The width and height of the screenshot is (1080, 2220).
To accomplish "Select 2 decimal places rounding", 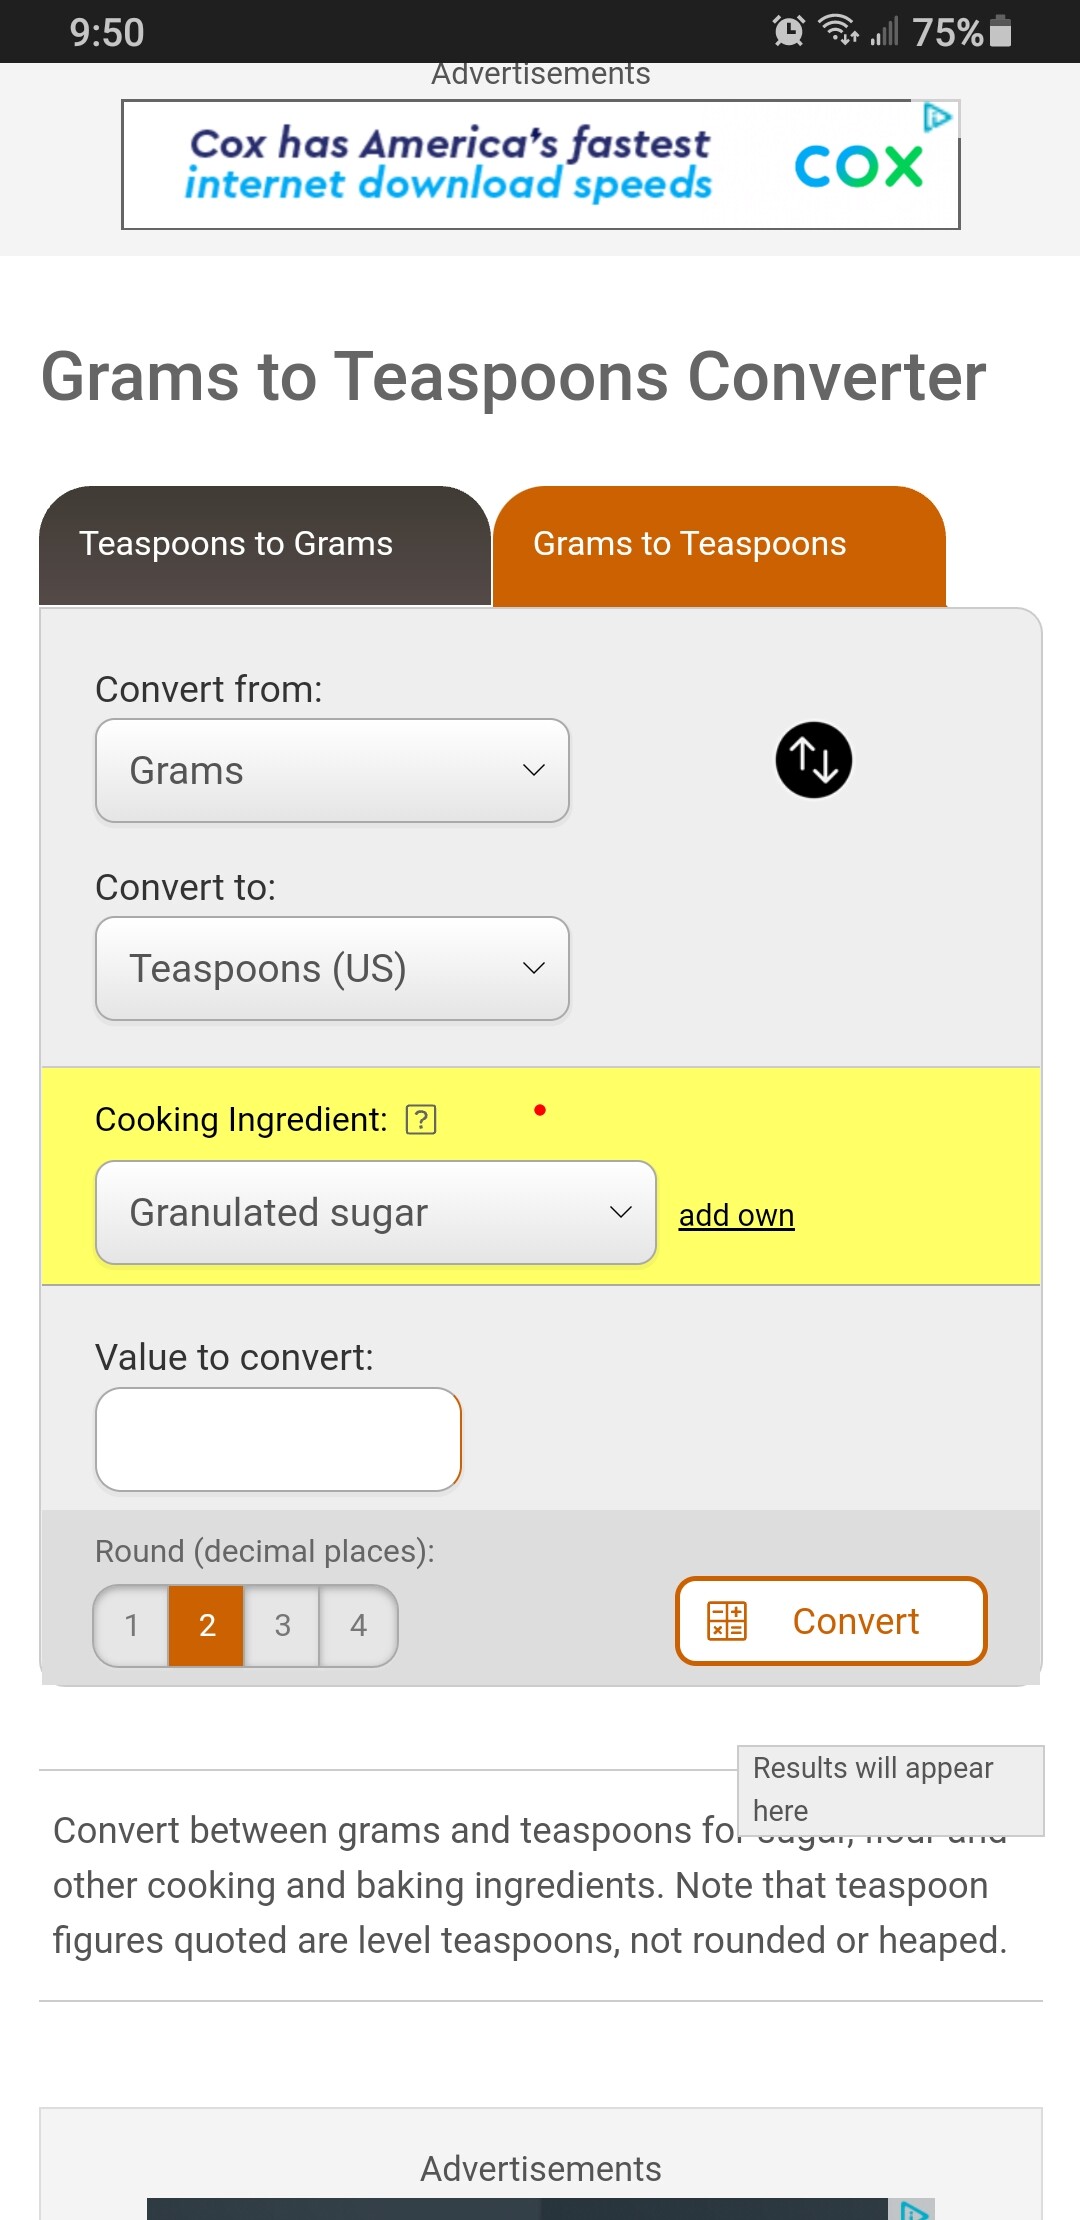I will coord(207,1625).
